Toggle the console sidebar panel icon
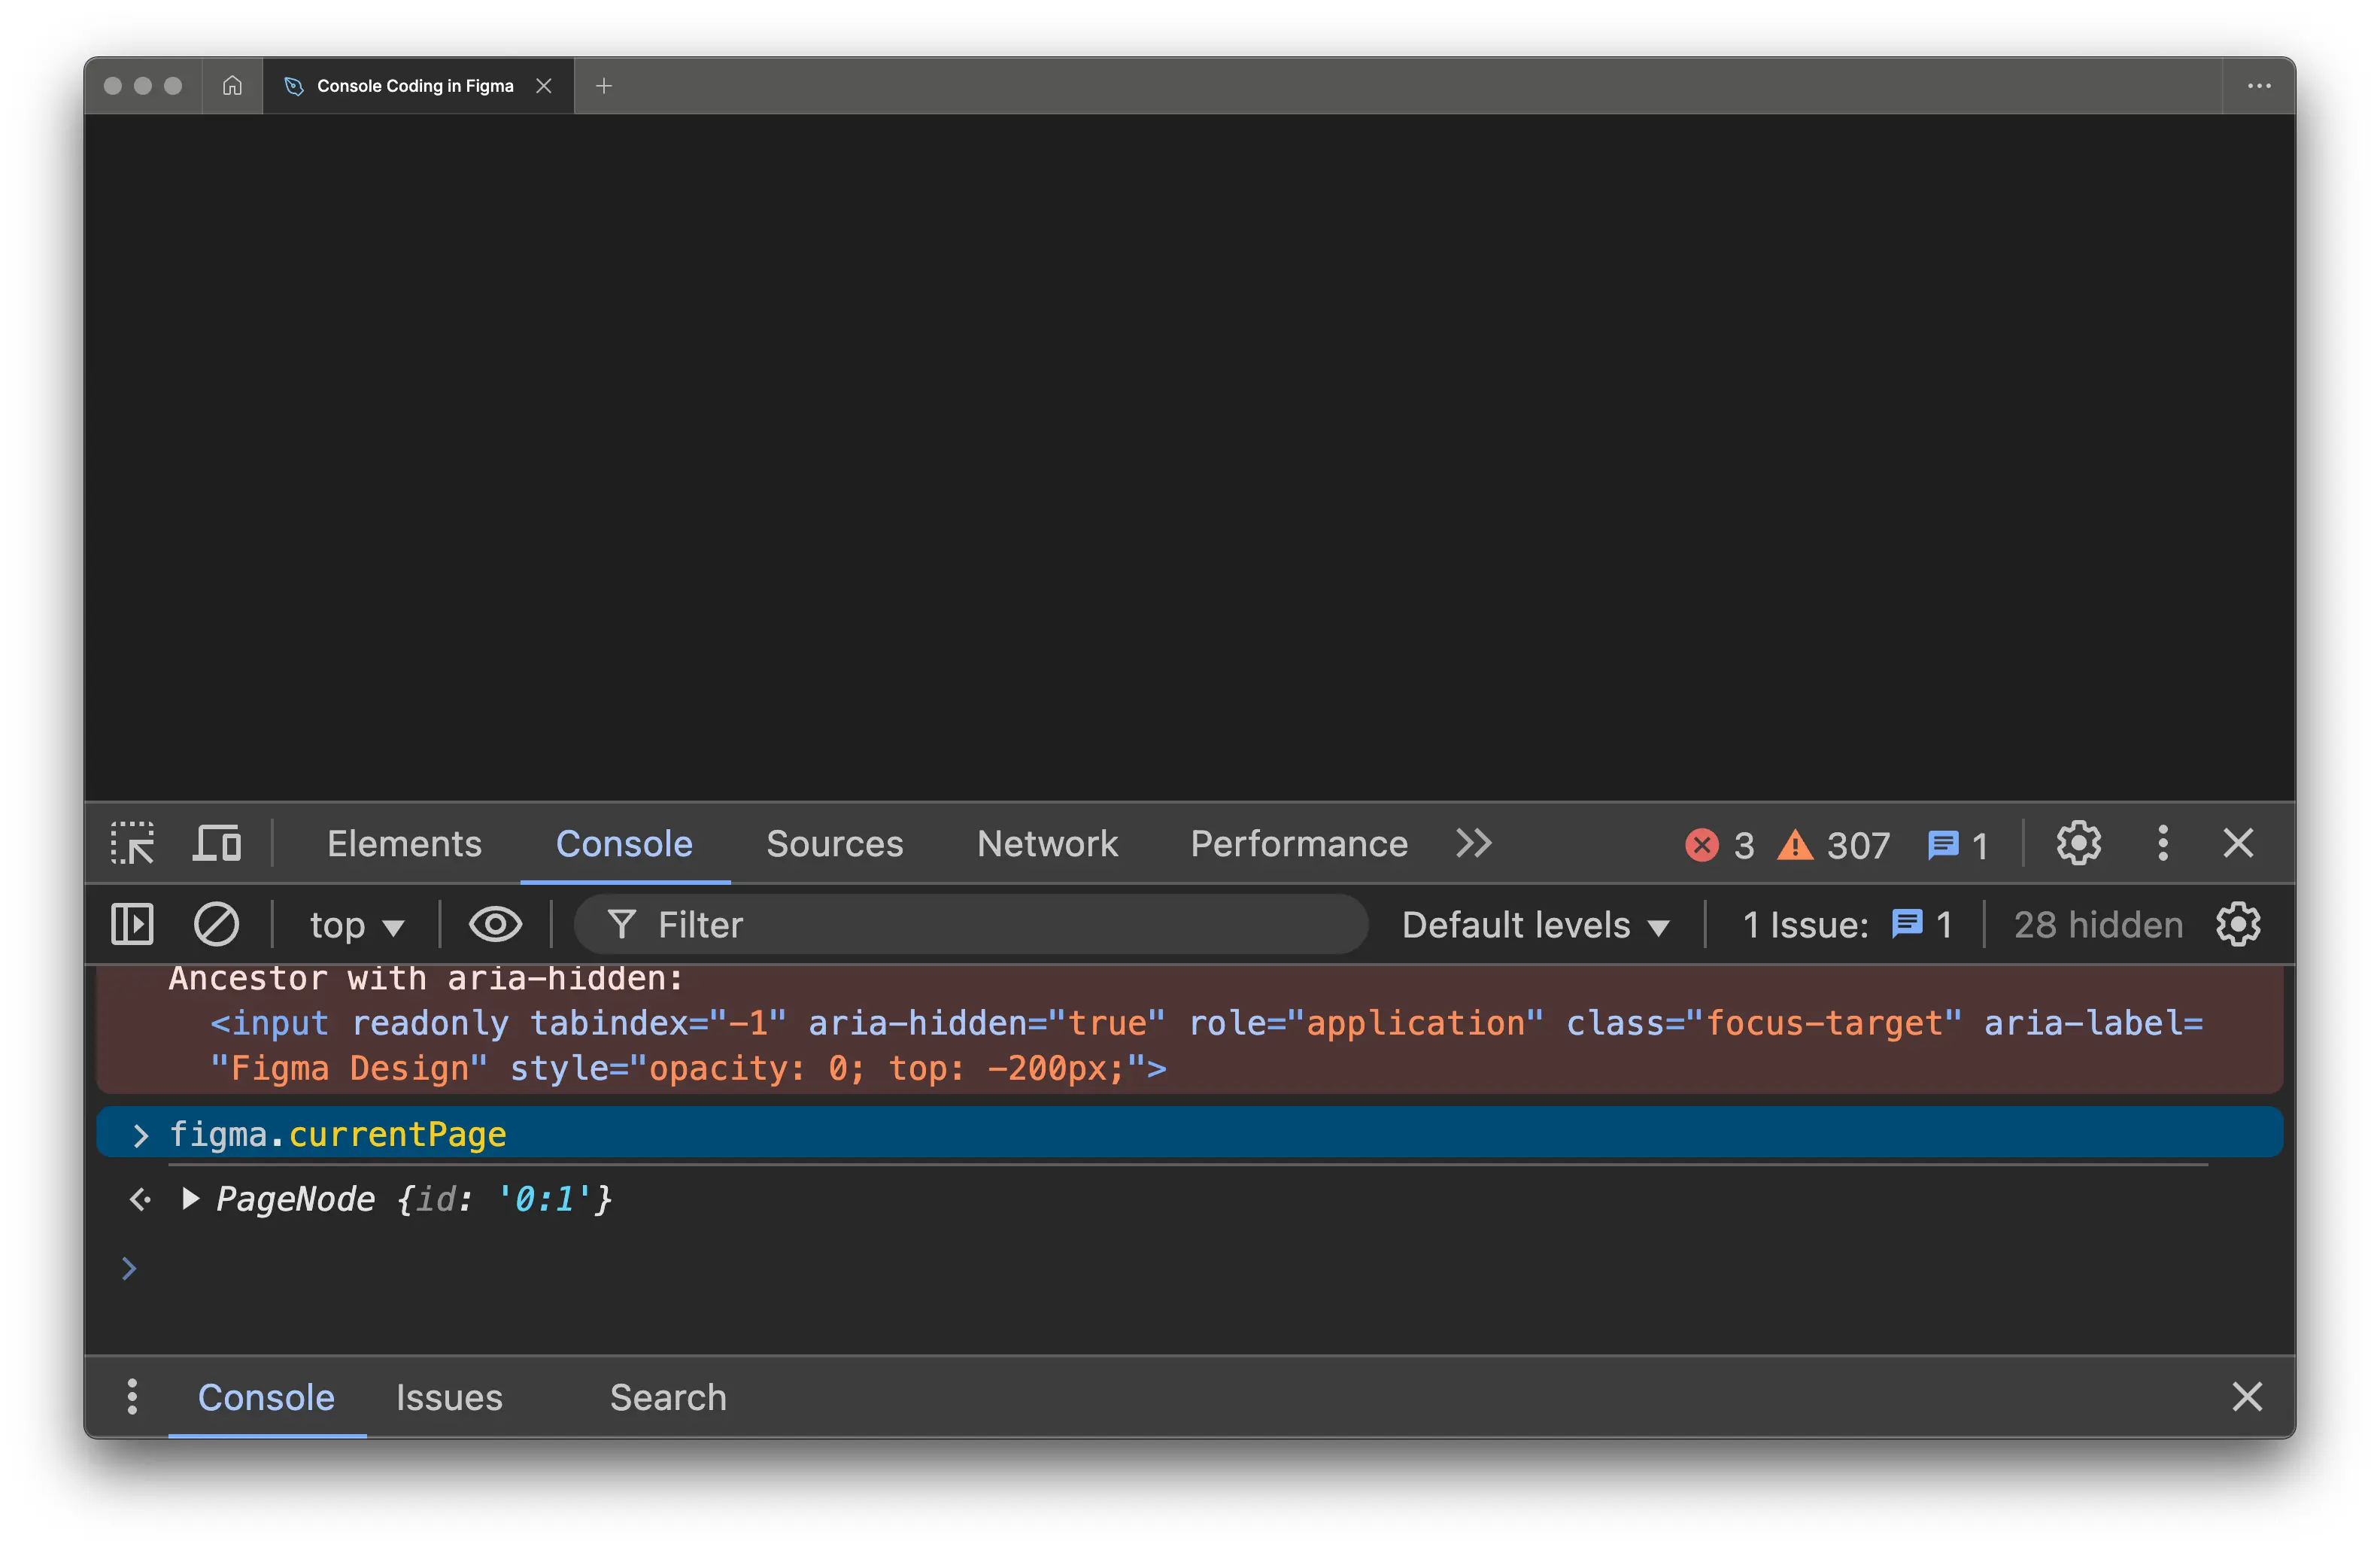 (132, 924)
